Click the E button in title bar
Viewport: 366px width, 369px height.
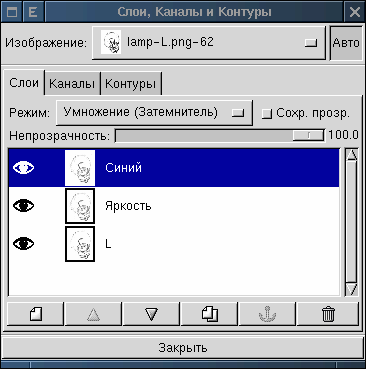coord(33,12)
